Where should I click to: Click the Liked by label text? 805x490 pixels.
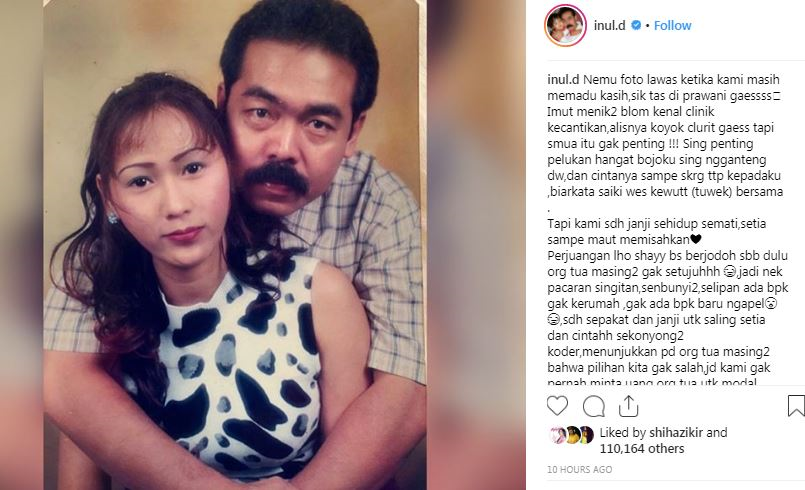tap(623, 432)
